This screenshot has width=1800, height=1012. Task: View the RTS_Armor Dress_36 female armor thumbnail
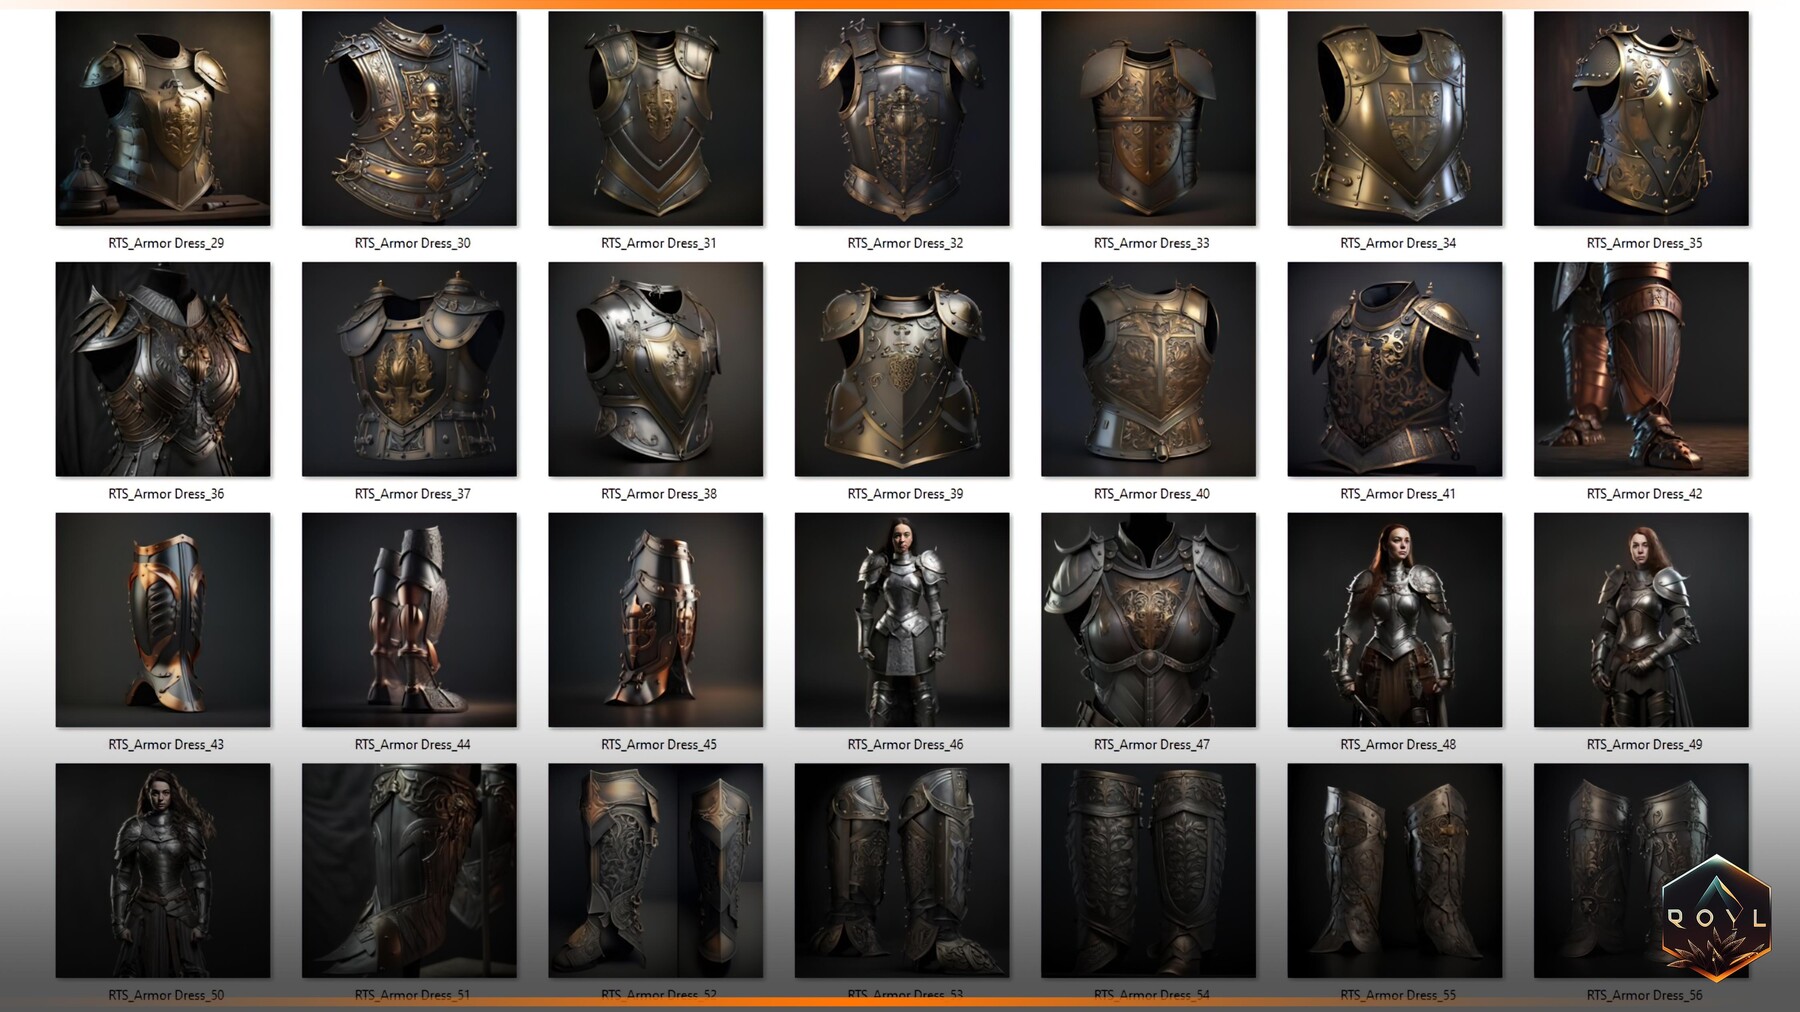click(164, 369)
